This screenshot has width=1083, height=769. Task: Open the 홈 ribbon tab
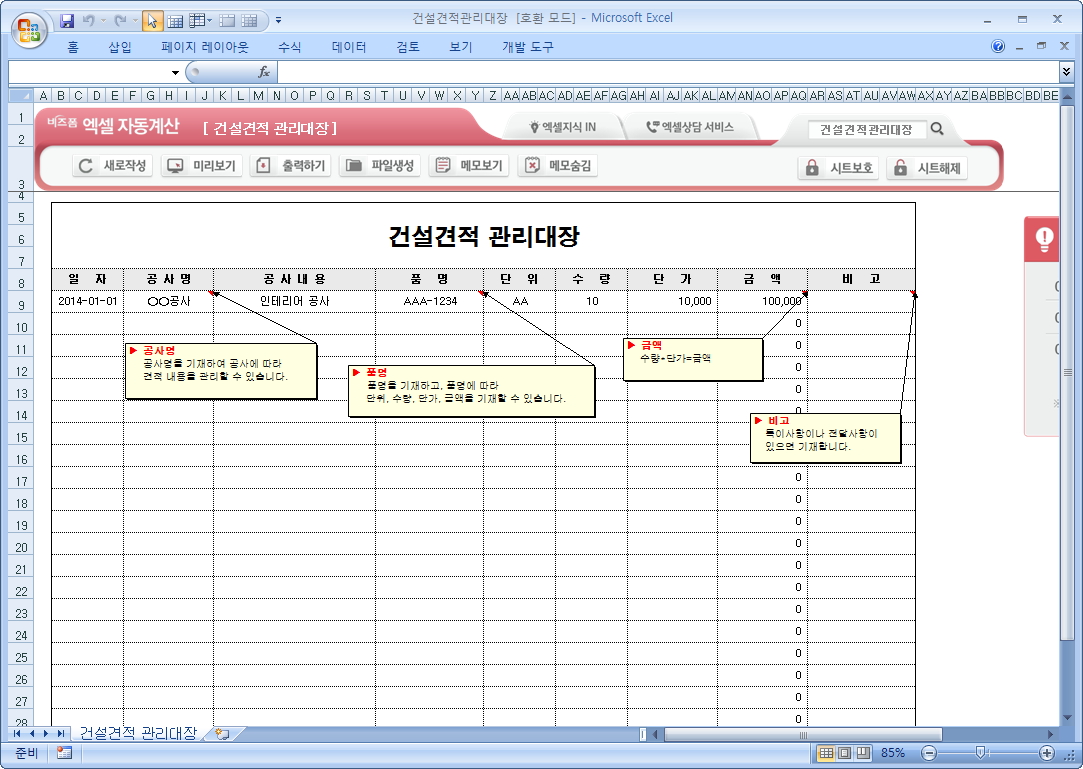click(73, 47)
